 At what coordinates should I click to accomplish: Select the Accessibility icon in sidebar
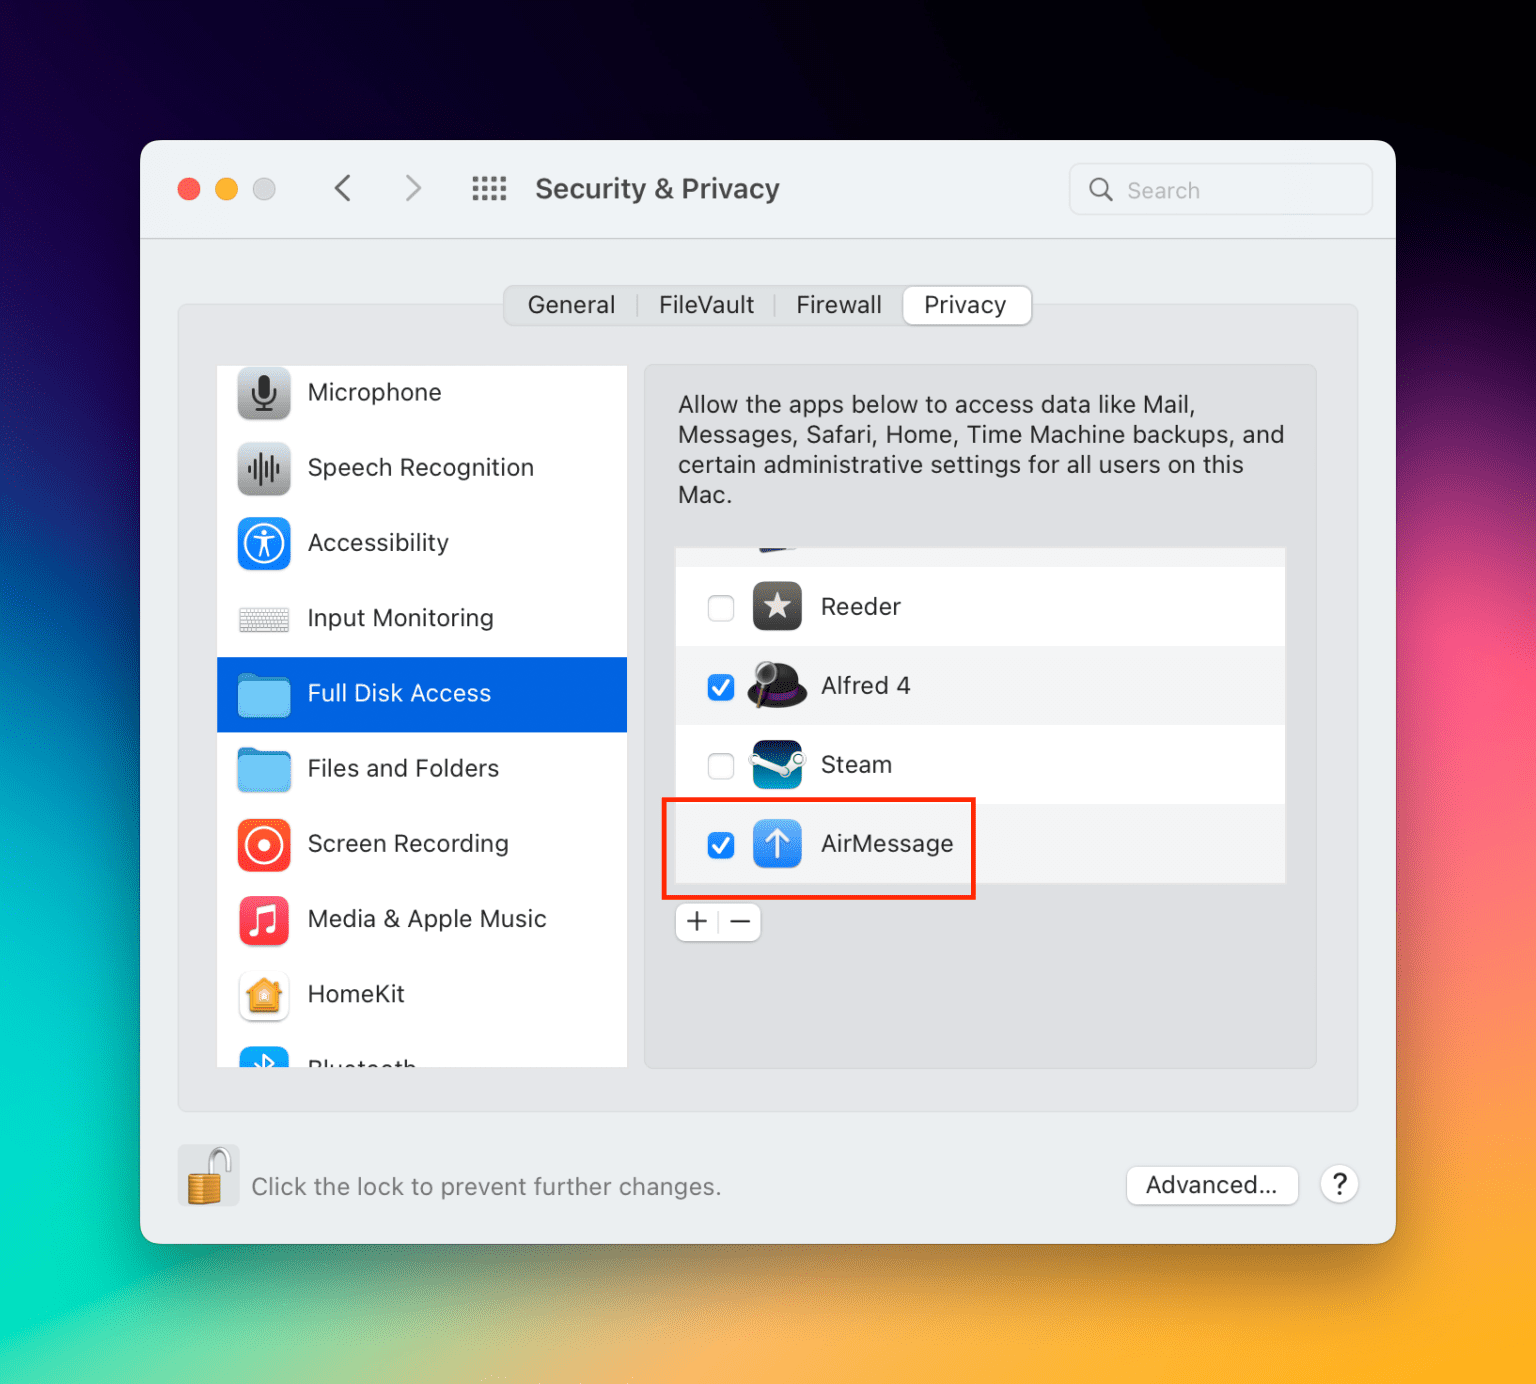[263, 543]
